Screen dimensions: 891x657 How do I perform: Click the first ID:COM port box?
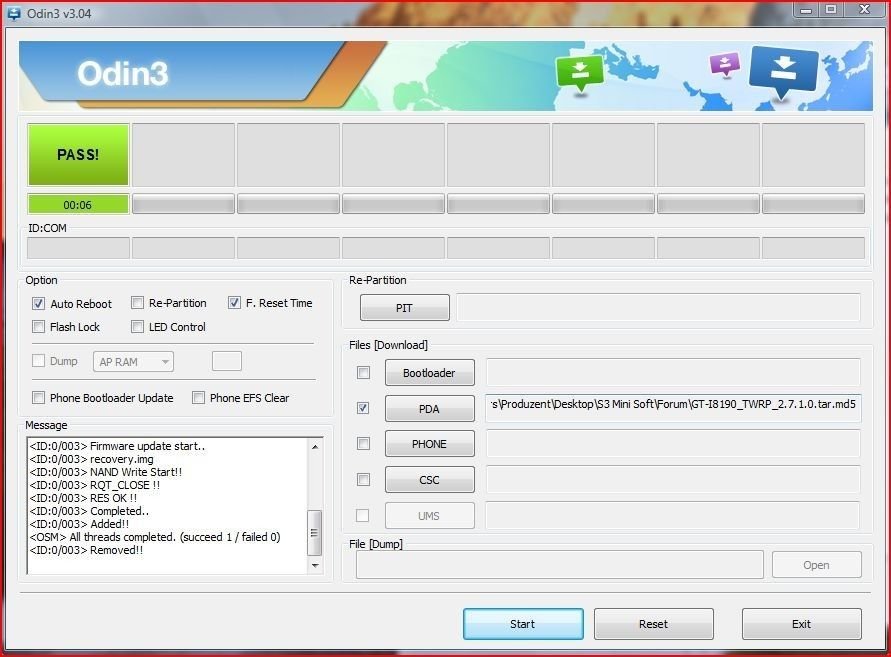coord(78,248)
